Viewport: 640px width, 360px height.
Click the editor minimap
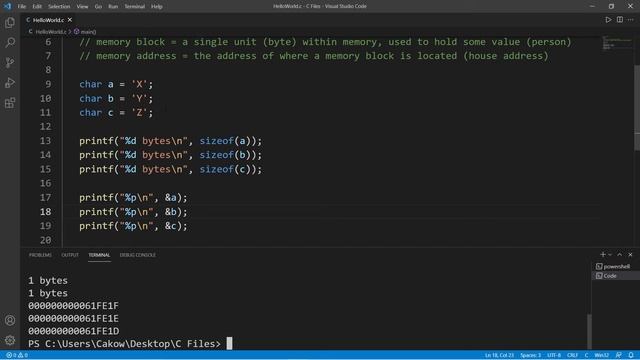pyautogui.click(x=617, y=42)
